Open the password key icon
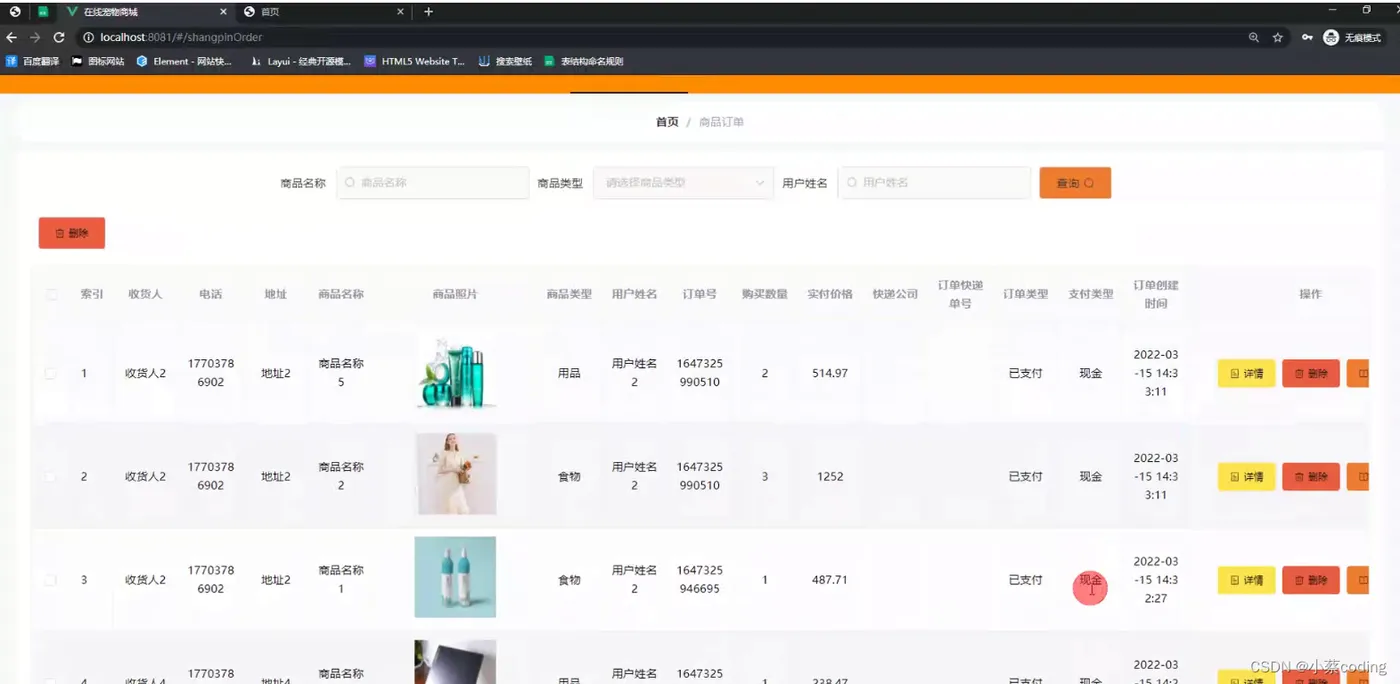Screen dimensions: 1400x684 click(x=1307, y=37)
